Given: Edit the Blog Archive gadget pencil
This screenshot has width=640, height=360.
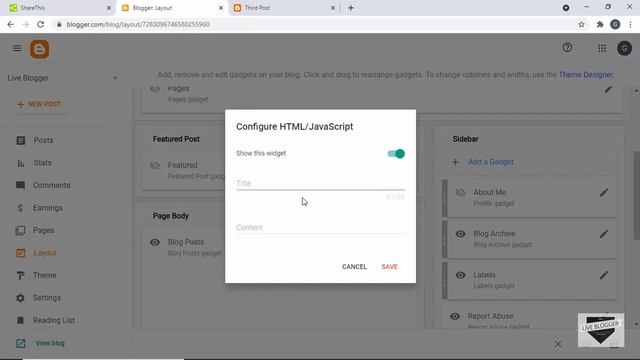Looking at the screenshot, I should [x=604, y=234].
